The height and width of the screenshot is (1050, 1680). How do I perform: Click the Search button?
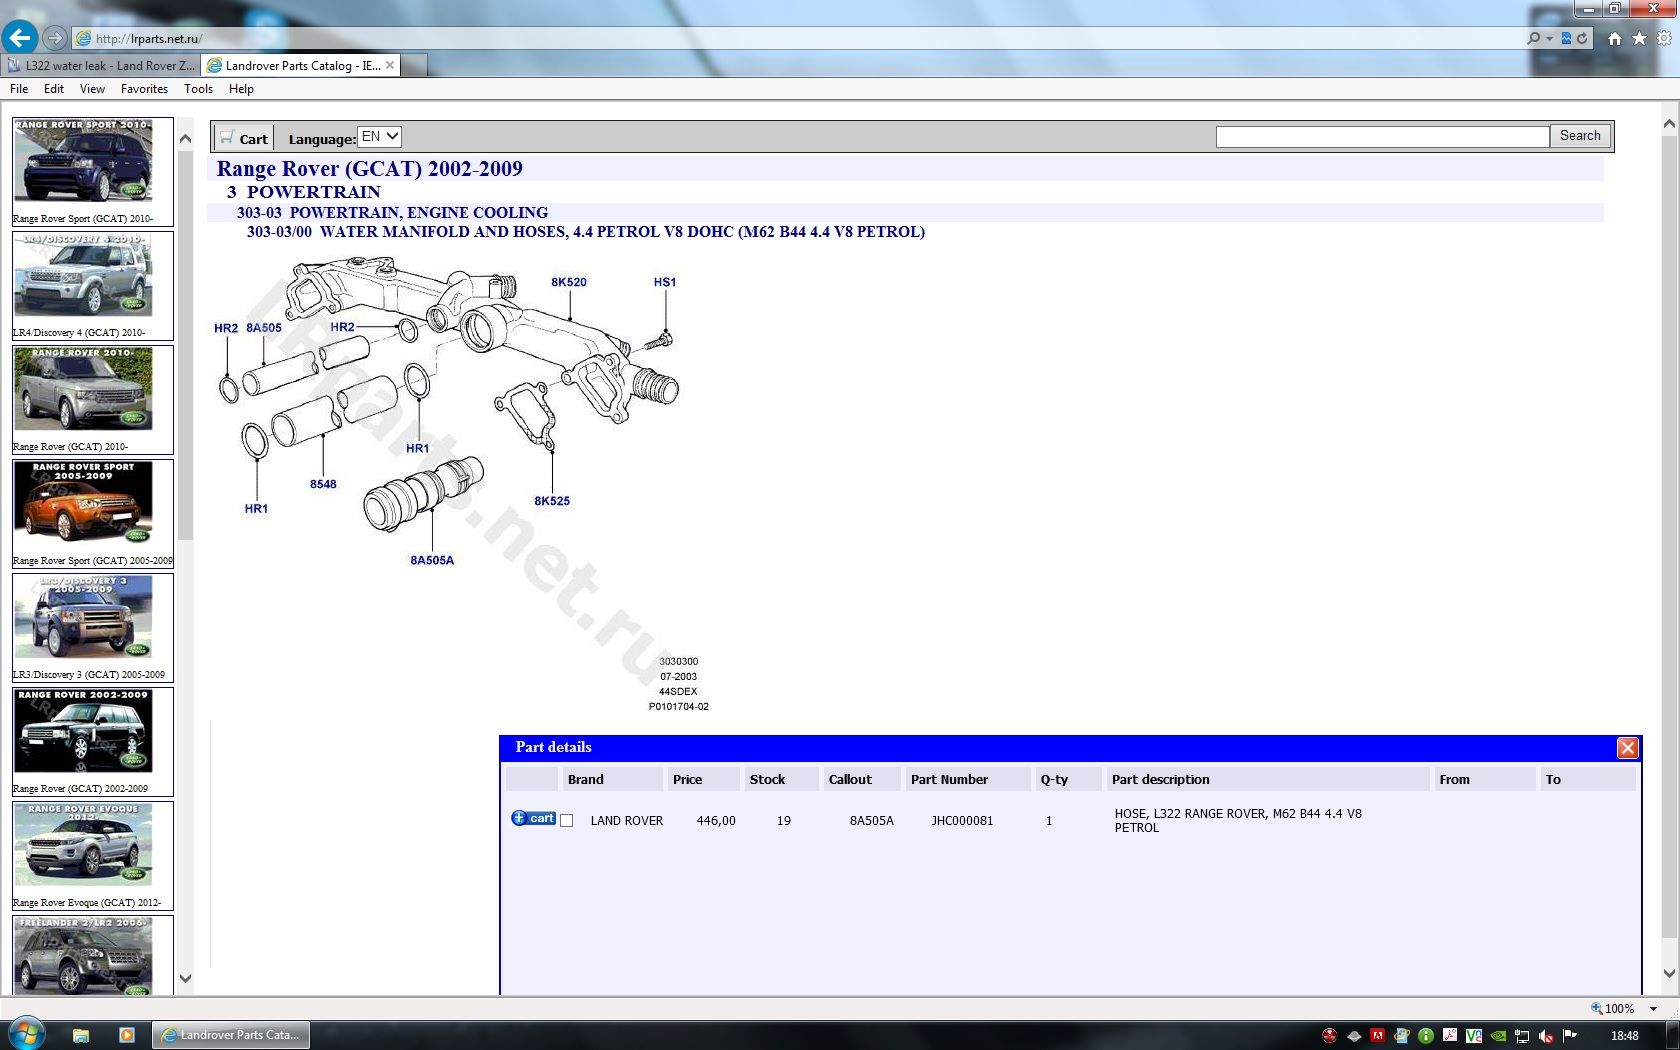pos(1580,136)
